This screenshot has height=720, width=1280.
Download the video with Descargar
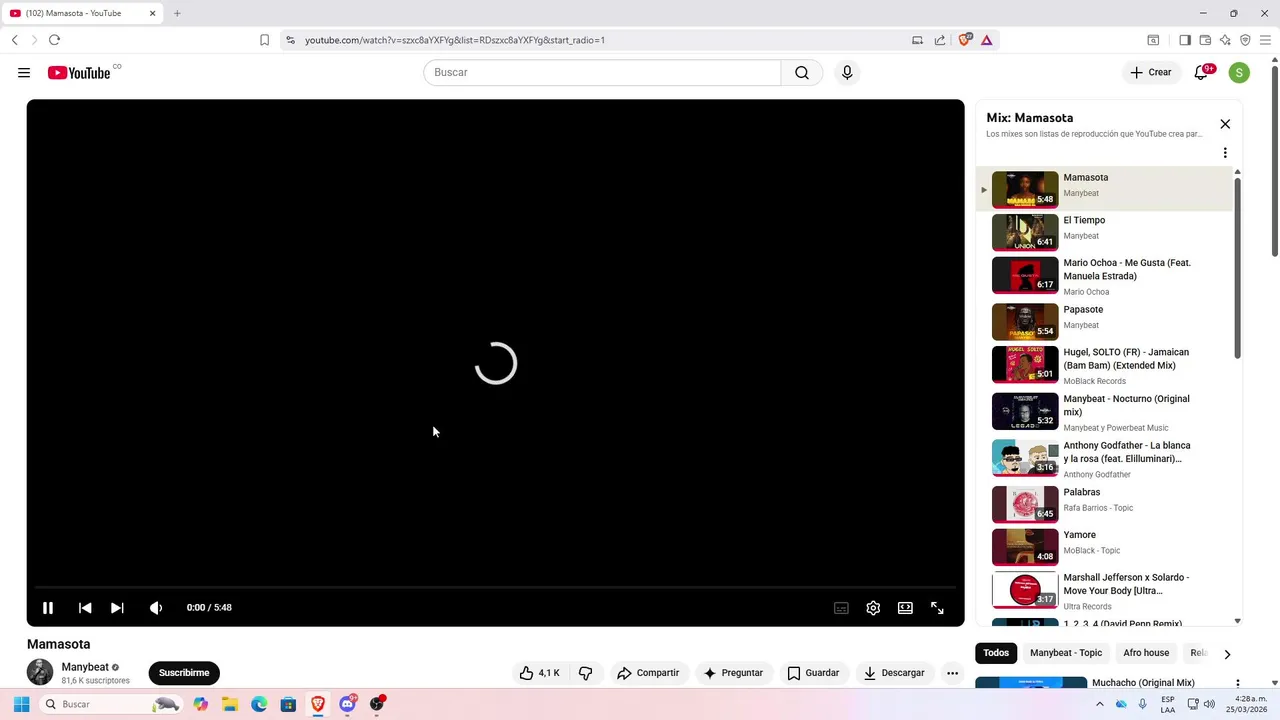894,673
